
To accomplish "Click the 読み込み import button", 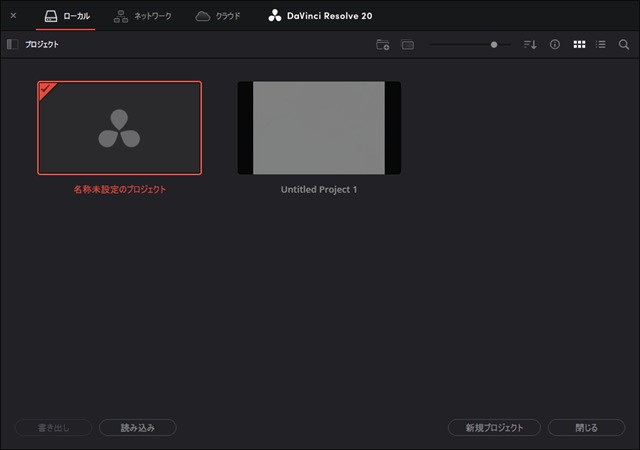I will coord(138,428).
